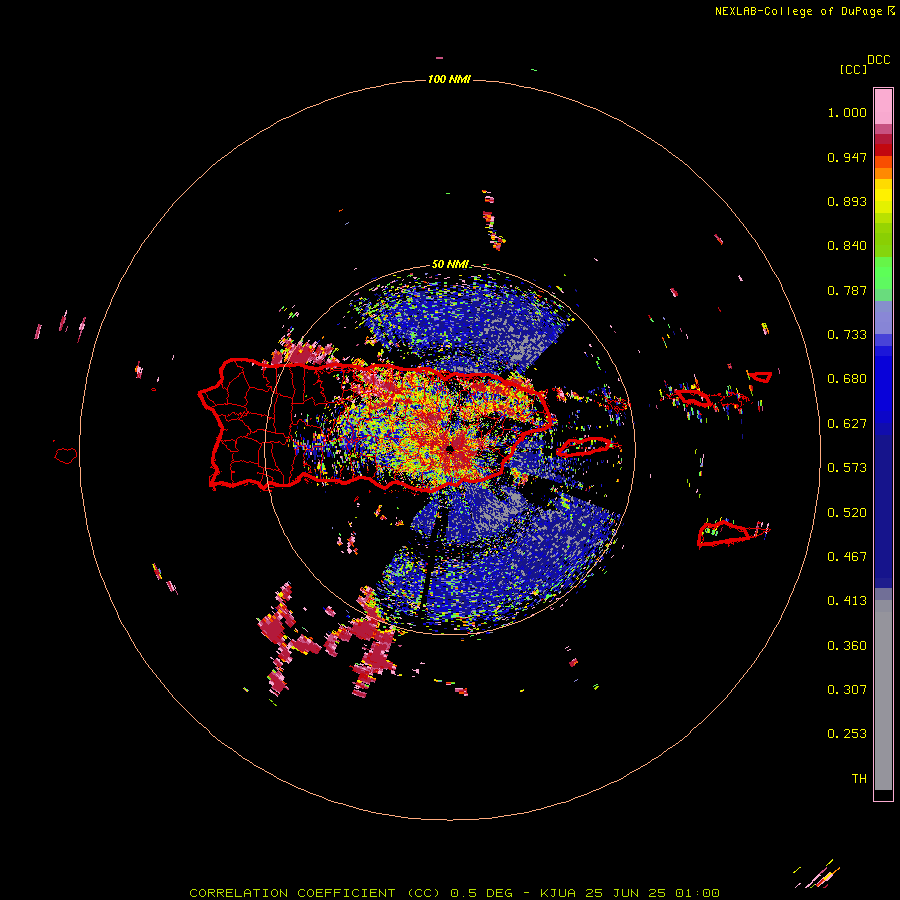Click the [CC] label above the legend
This screenshot has height=900, width=900.
pyautogui.click(x=854, y=69)
